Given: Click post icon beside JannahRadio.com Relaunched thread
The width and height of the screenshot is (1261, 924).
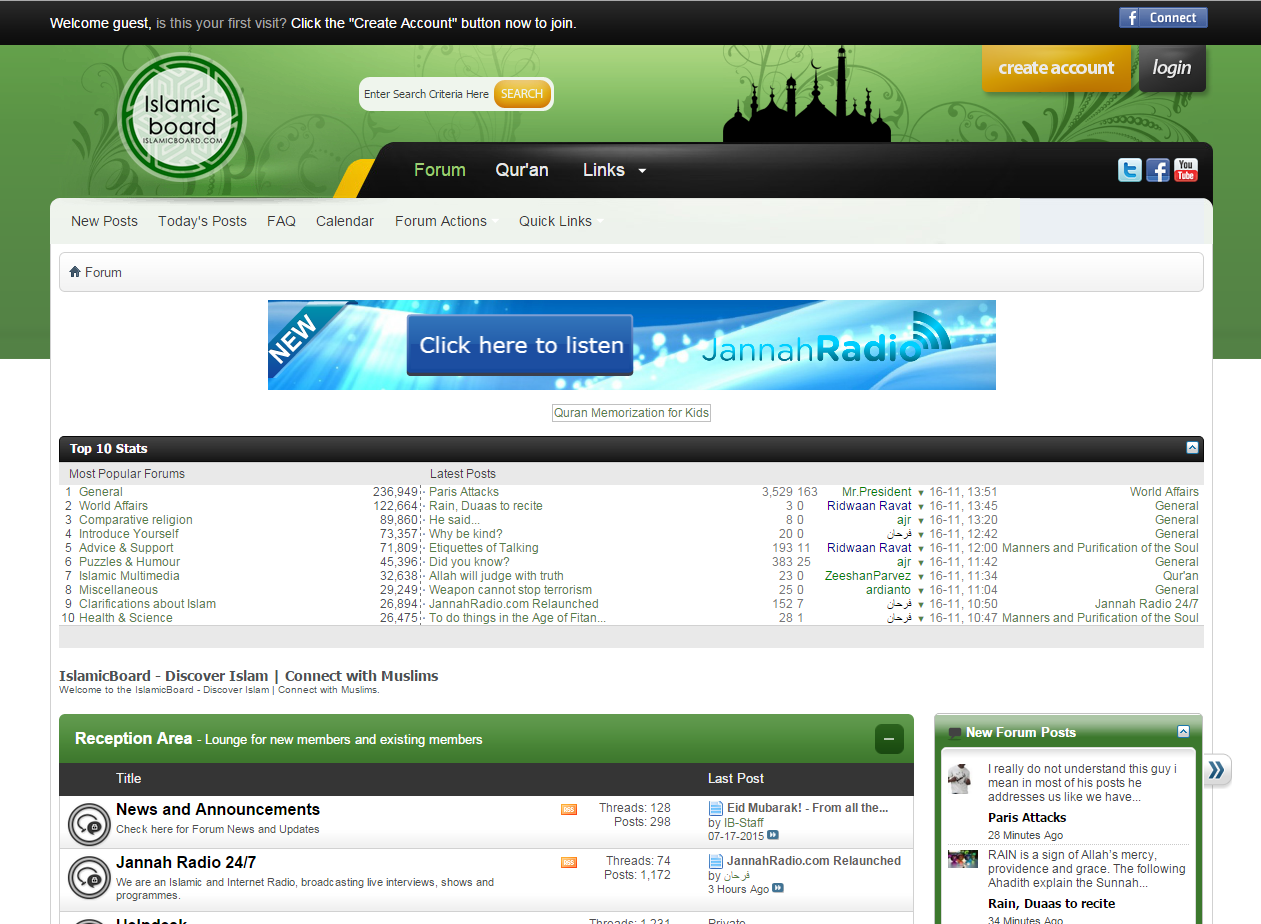Looking at the screenshot, I should (x=716, y=861).
